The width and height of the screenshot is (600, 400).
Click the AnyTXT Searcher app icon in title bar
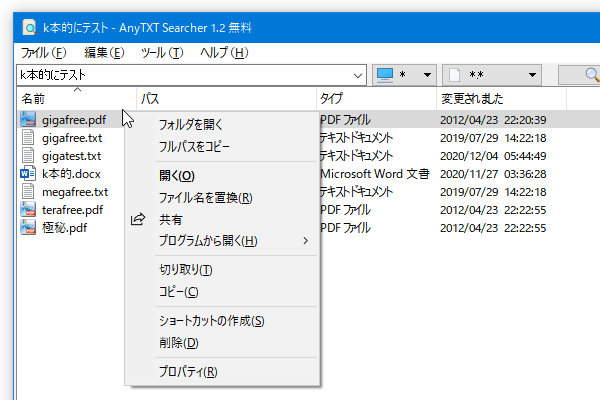click(x=29, y=28)
